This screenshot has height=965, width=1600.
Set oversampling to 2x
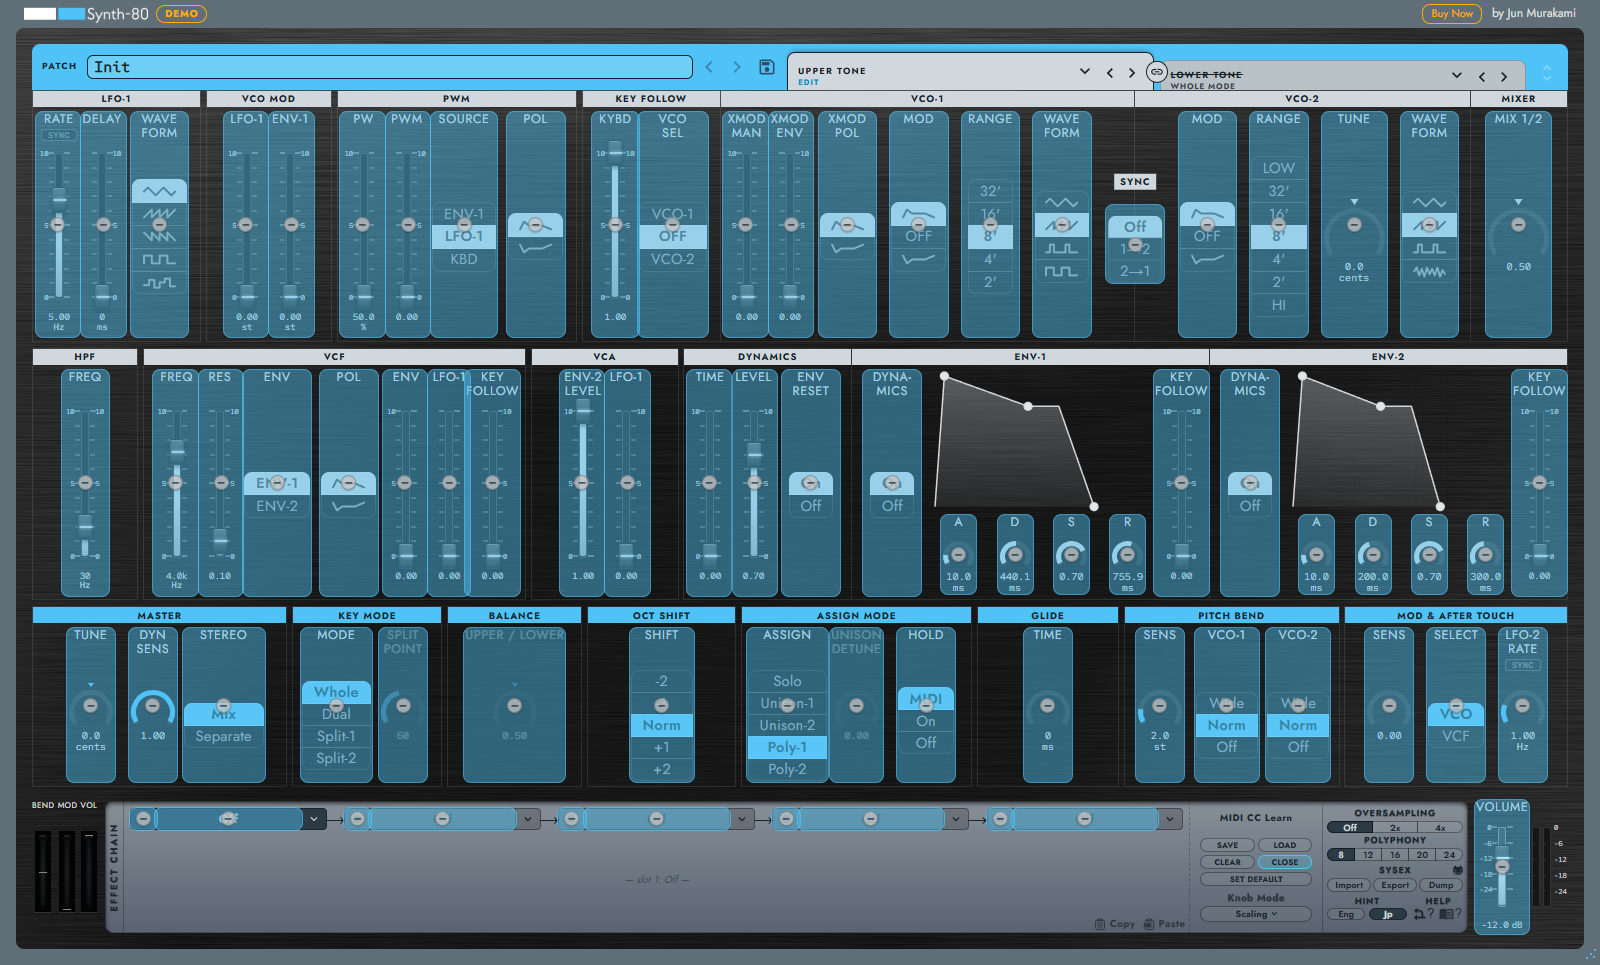point(1394,828)
